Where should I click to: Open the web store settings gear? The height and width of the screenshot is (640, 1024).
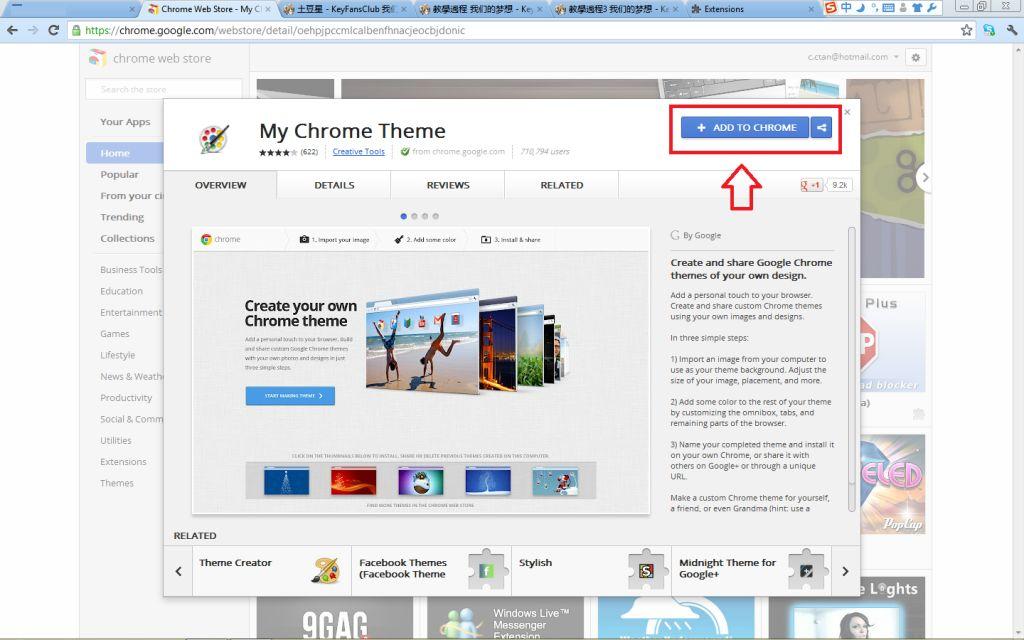(916, 58)
